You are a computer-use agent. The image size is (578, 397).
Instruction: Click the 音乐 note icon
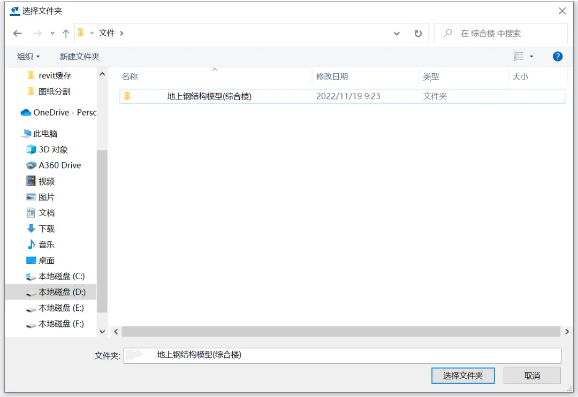(31, 244)
